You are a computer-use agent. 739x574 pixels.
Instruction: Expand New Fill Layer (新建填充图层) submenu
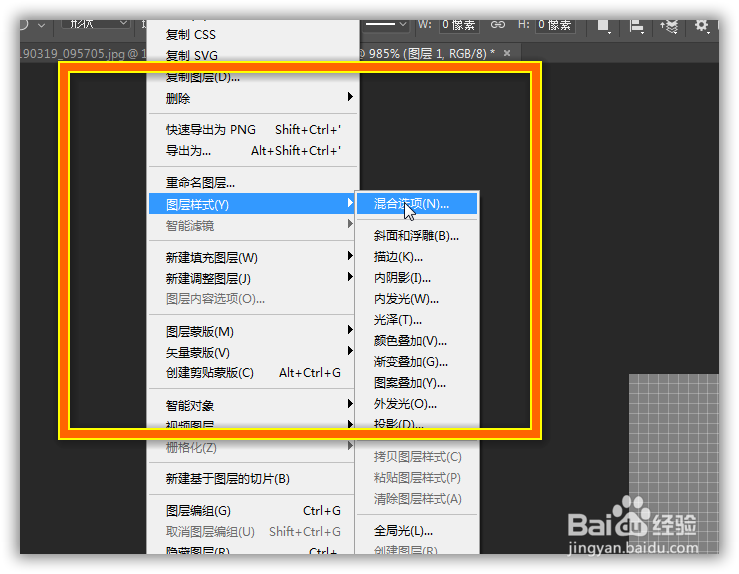tap(252, 257)
